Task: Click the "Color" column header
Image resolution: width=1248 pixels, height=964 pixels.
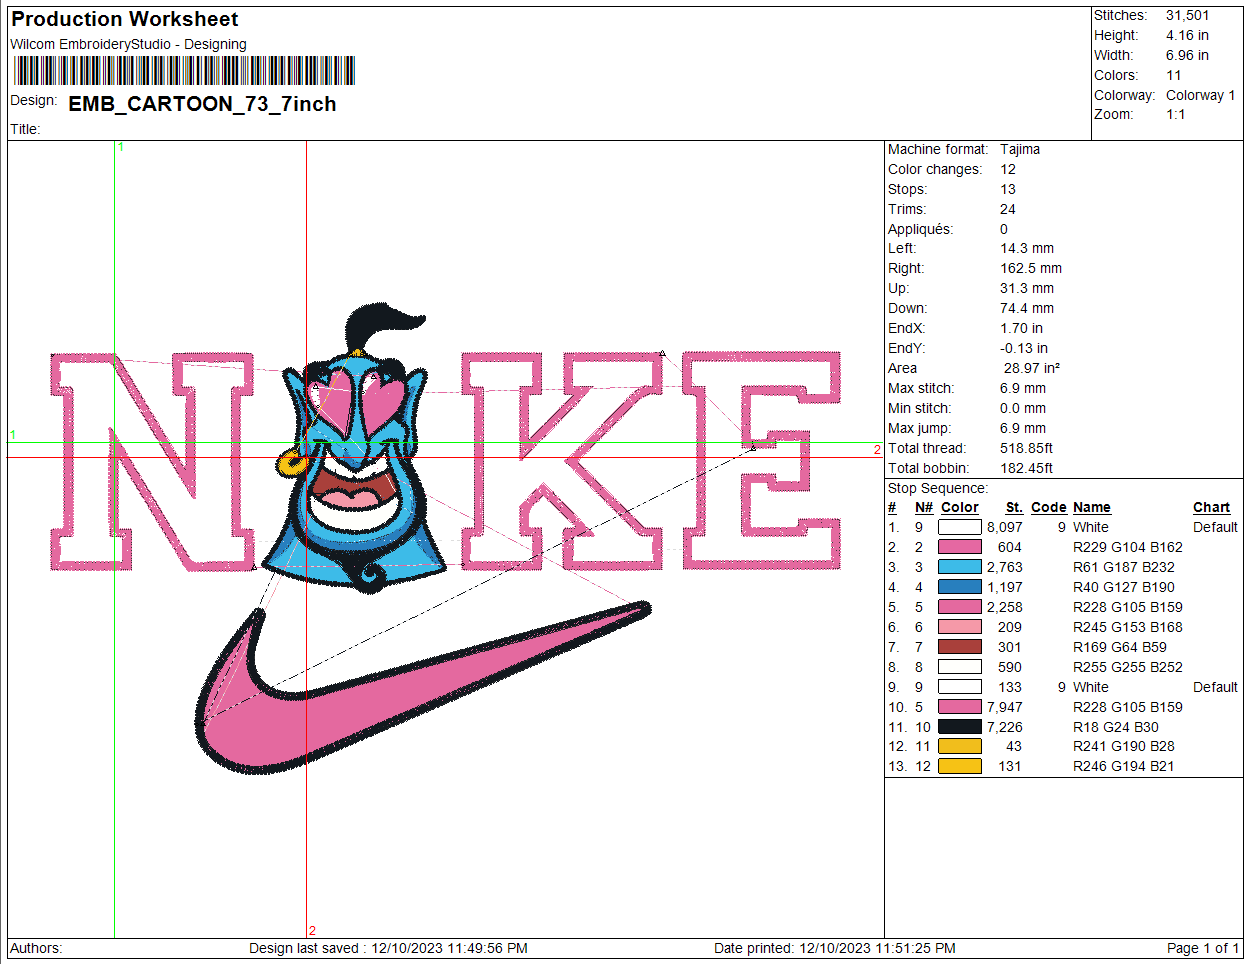Action: (960, 507)
